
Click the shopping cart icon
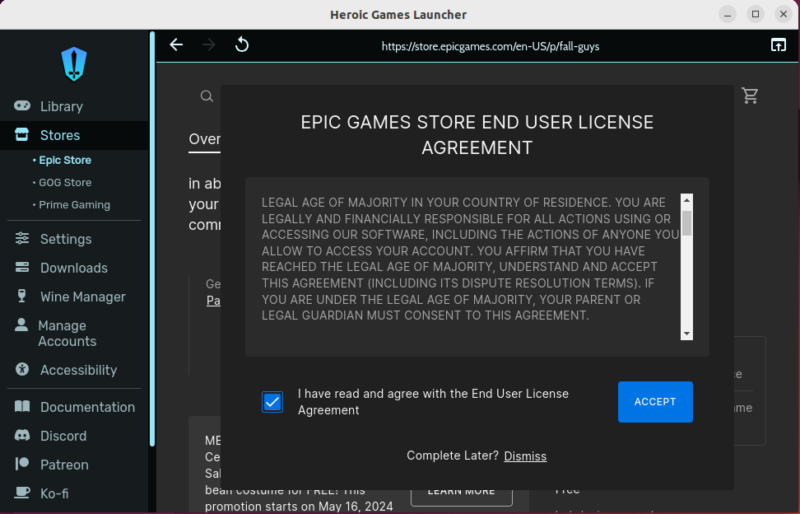pyautogui.click(x=750, y=96)
